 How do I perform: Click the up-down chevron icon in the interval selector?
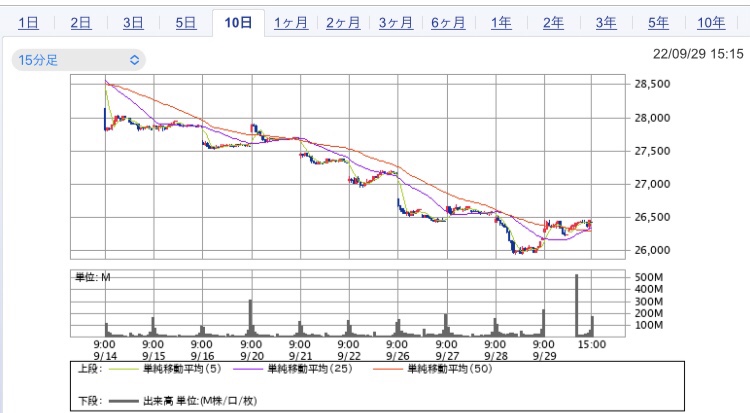click(x=134, y=60)
